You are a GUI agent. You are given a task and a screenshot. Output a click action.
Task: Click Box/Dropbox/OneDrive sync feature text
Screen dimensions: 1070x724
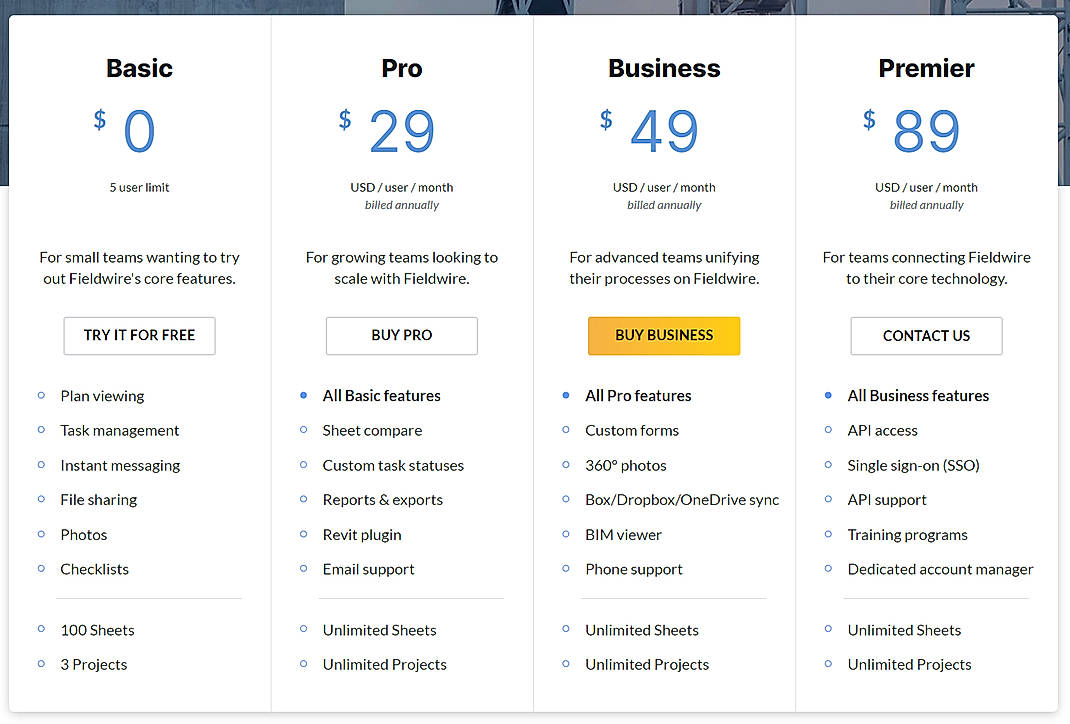coord(682,500)
